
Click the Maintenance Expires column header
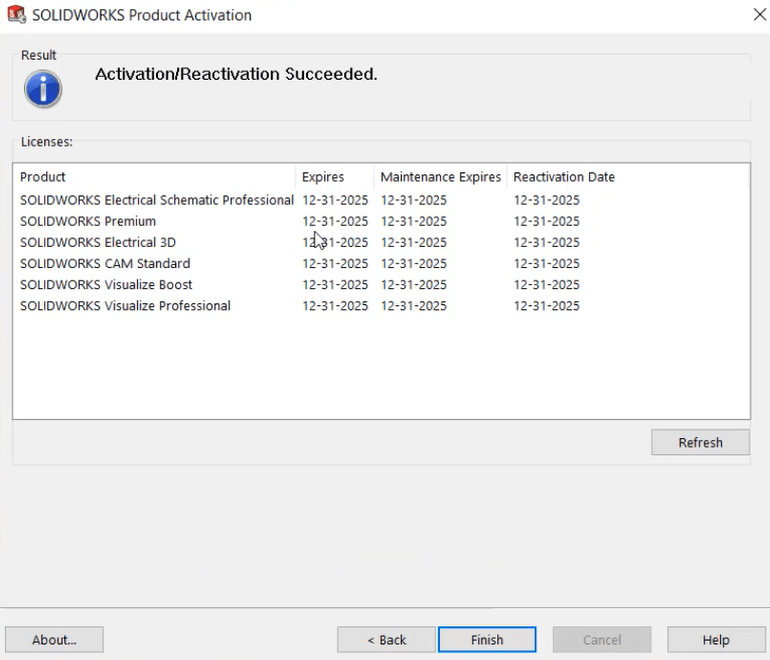440,177
